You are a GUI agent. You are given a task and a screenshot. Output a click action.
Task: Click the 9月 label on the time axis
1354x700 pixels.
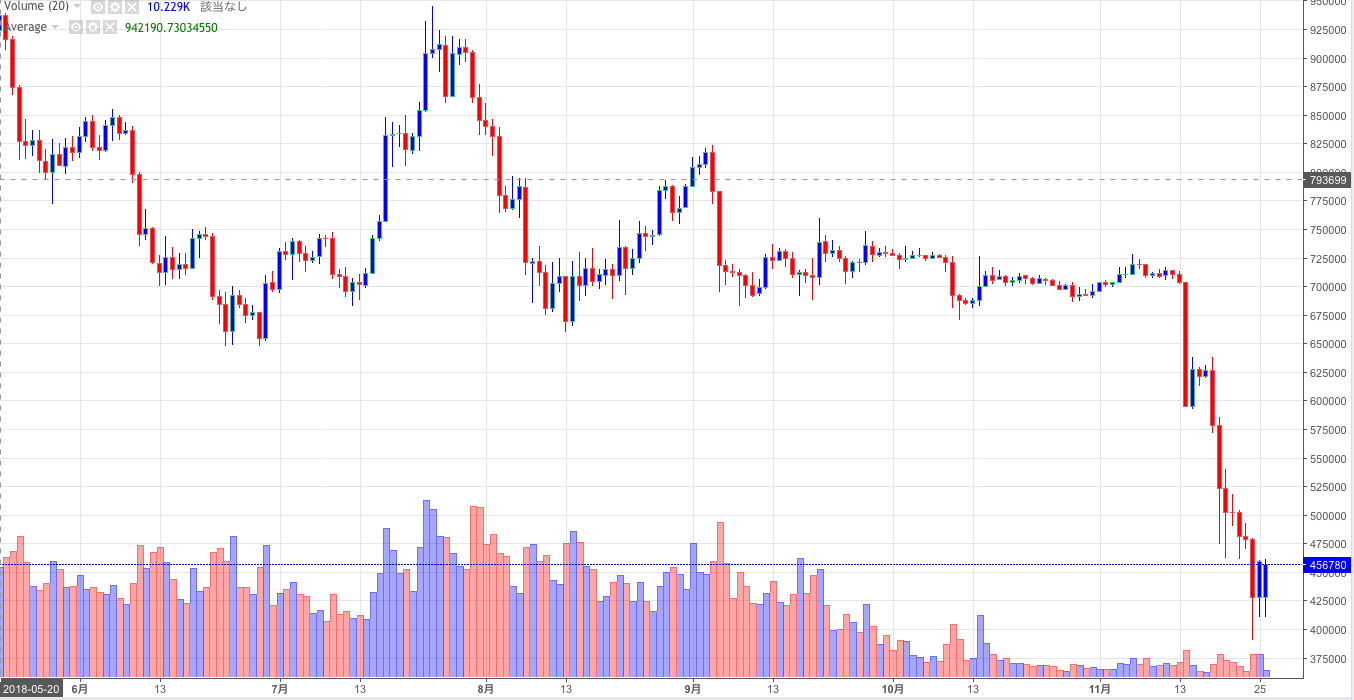click(x=692, y=689)
